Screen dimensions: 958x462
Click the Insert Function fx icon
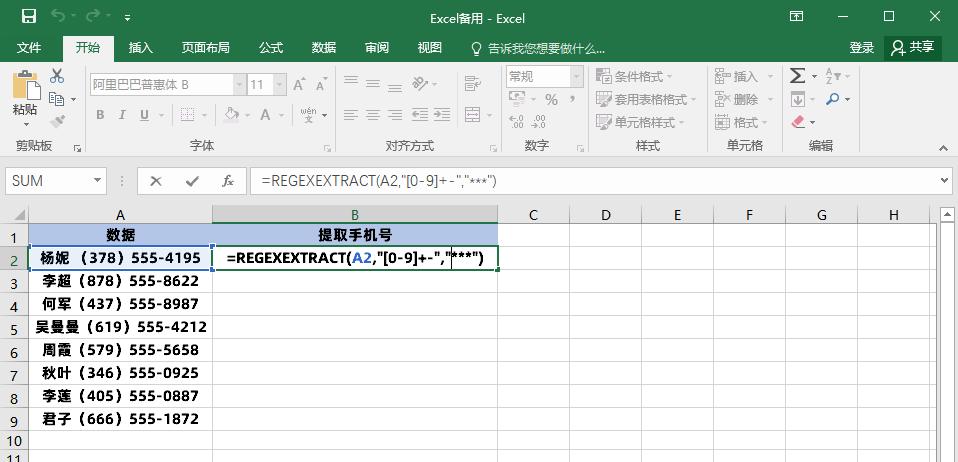(x=228, y=181)
